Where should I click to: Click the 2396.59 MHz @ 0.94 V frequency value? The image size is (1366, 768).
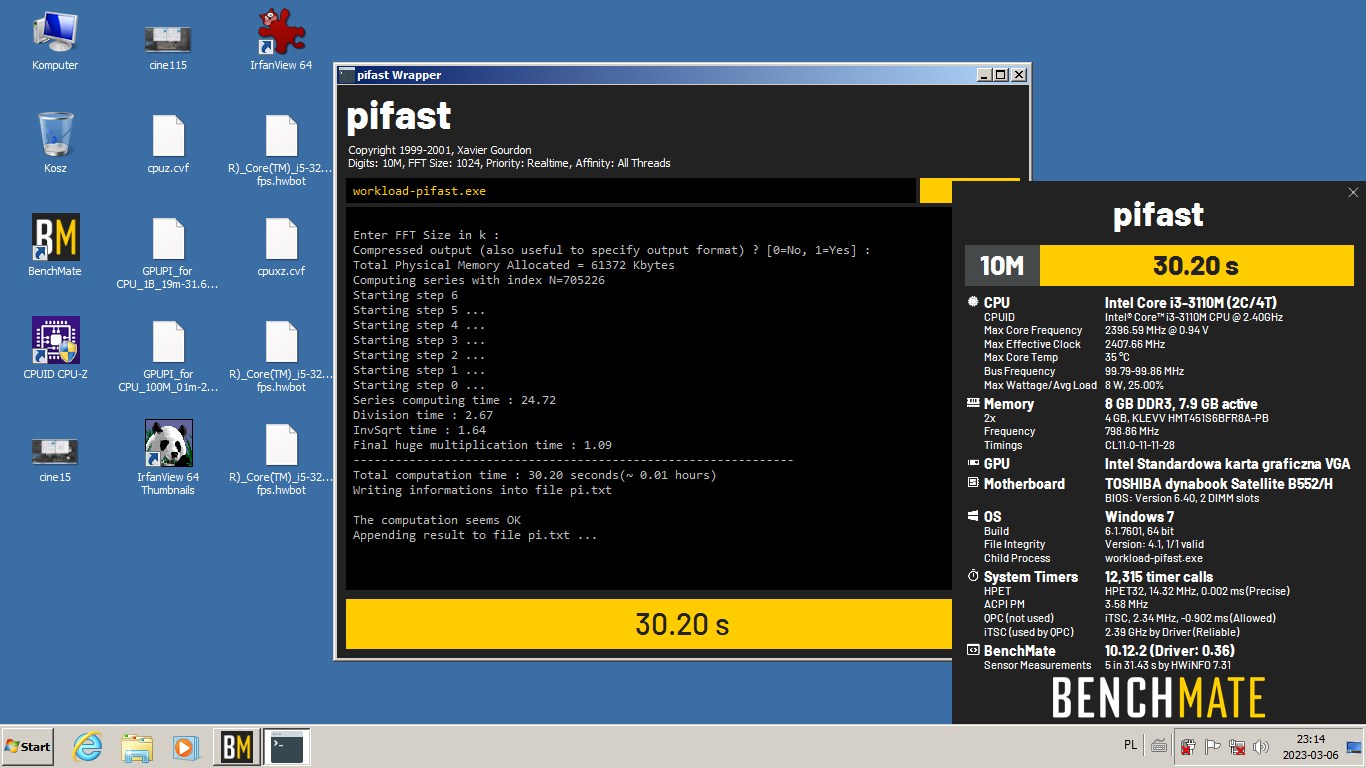coord(1156,330)
